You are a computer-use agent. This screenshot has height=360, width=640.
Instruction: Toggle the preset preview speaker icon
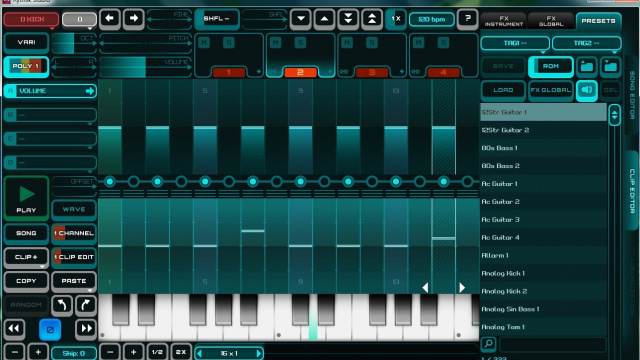tap(587, 90)
